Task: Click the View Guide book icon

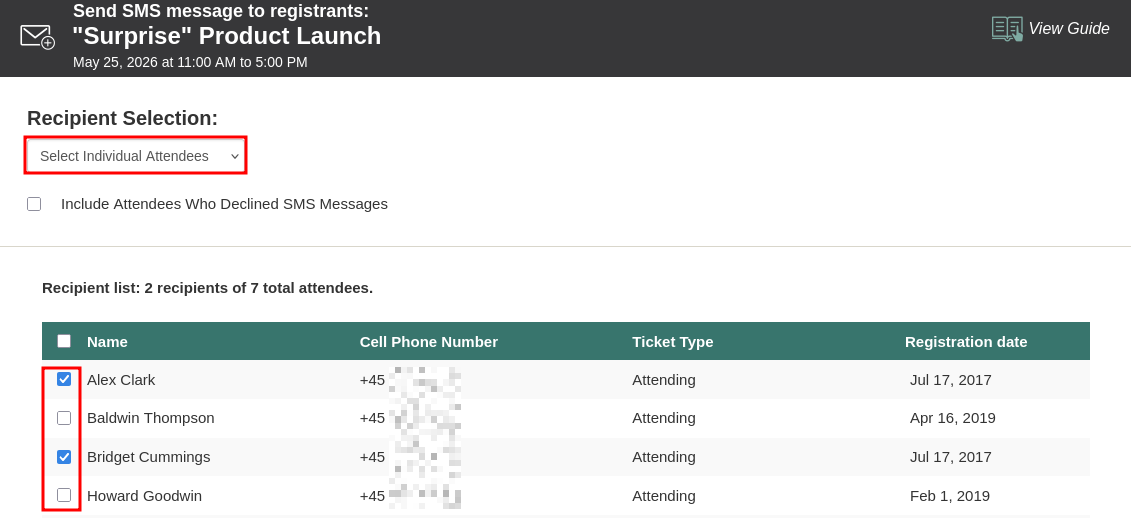Action: click(1006, 28)
